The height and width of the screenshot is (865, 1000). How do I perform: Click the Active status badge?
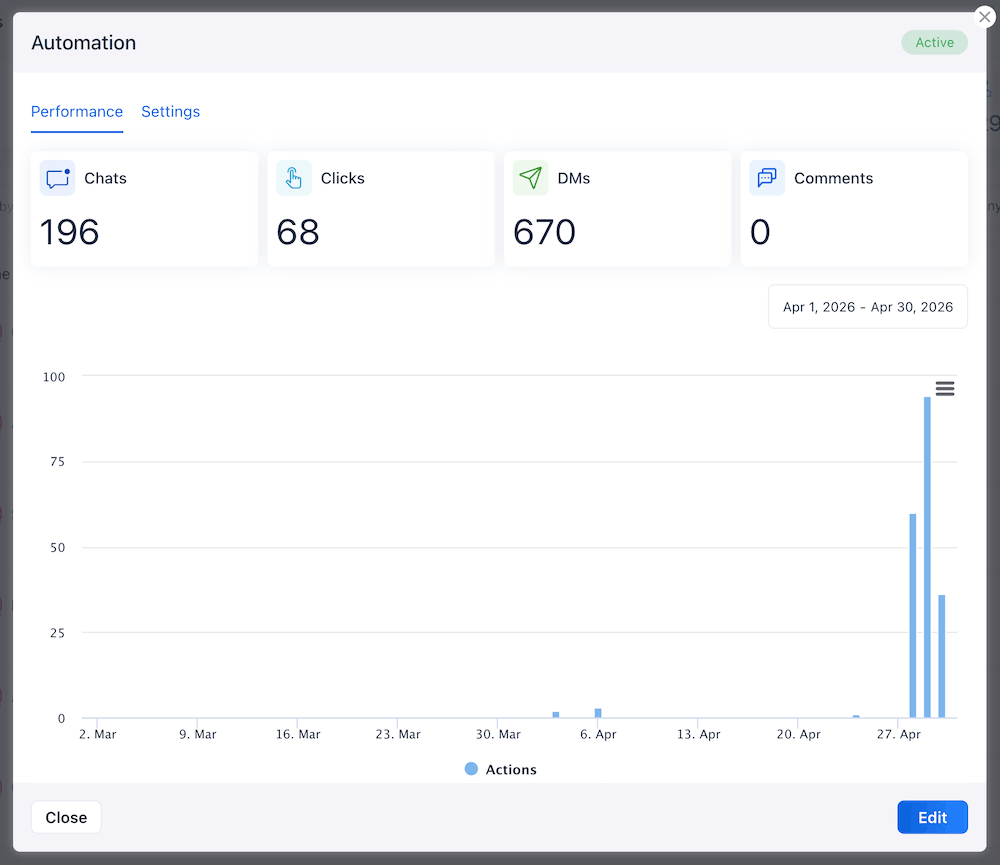tap(934, 43)
